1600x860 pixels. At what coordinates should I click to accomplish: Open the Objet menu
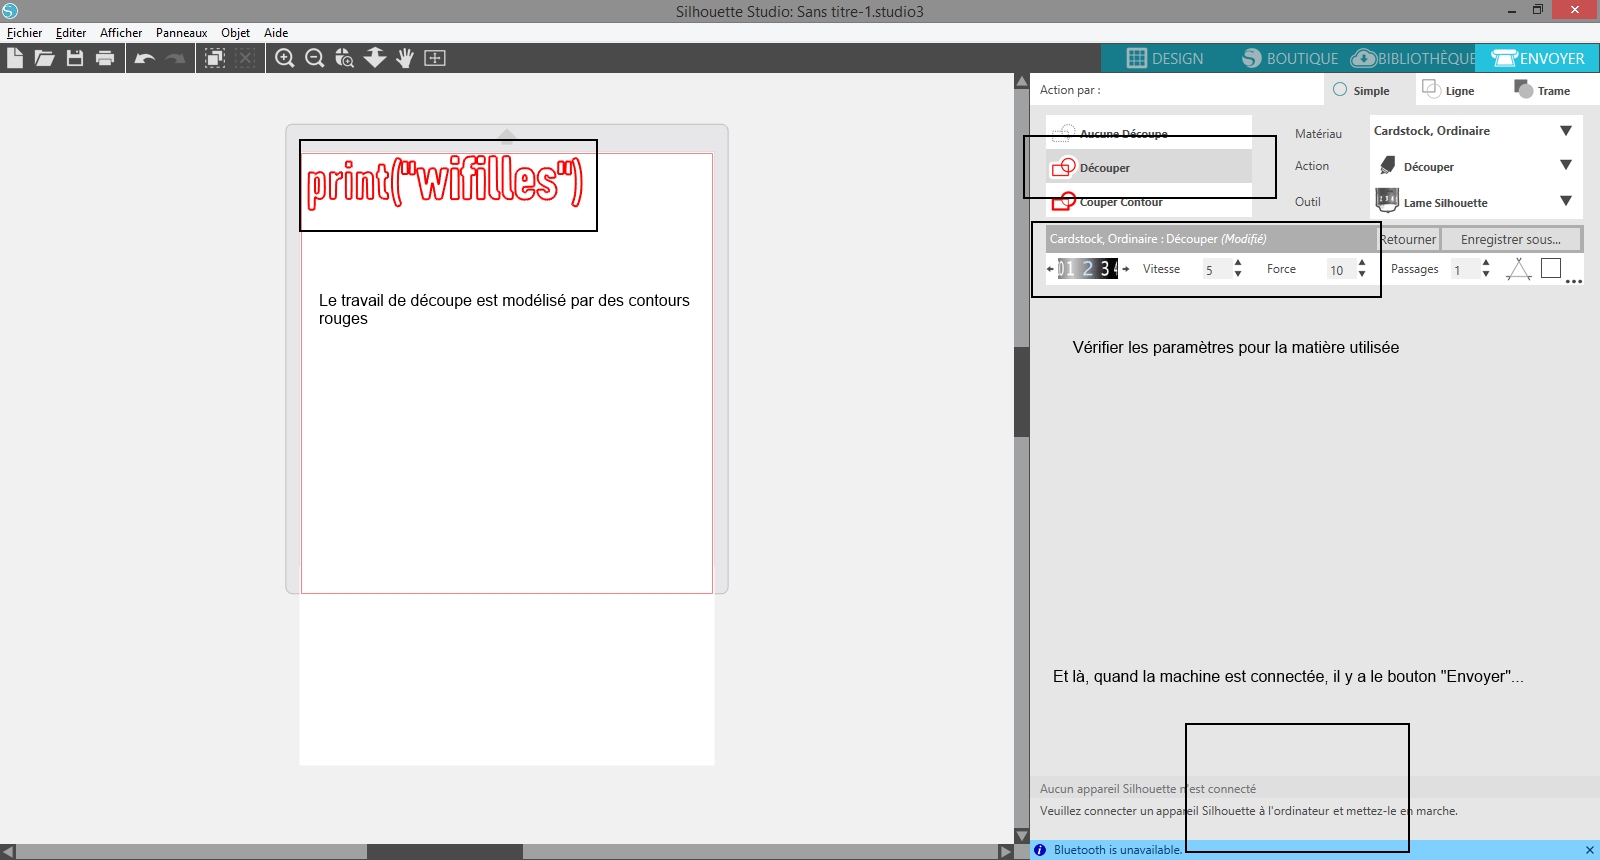pyautogui.click(x=236, y=33)
